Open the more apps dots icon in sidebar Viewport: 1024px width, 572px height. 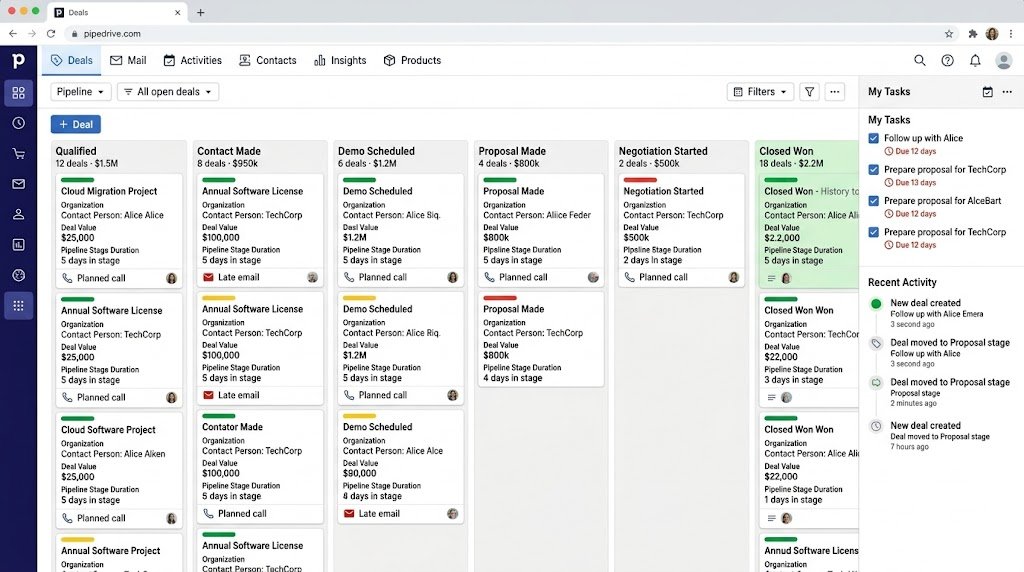tap(18, 306)
